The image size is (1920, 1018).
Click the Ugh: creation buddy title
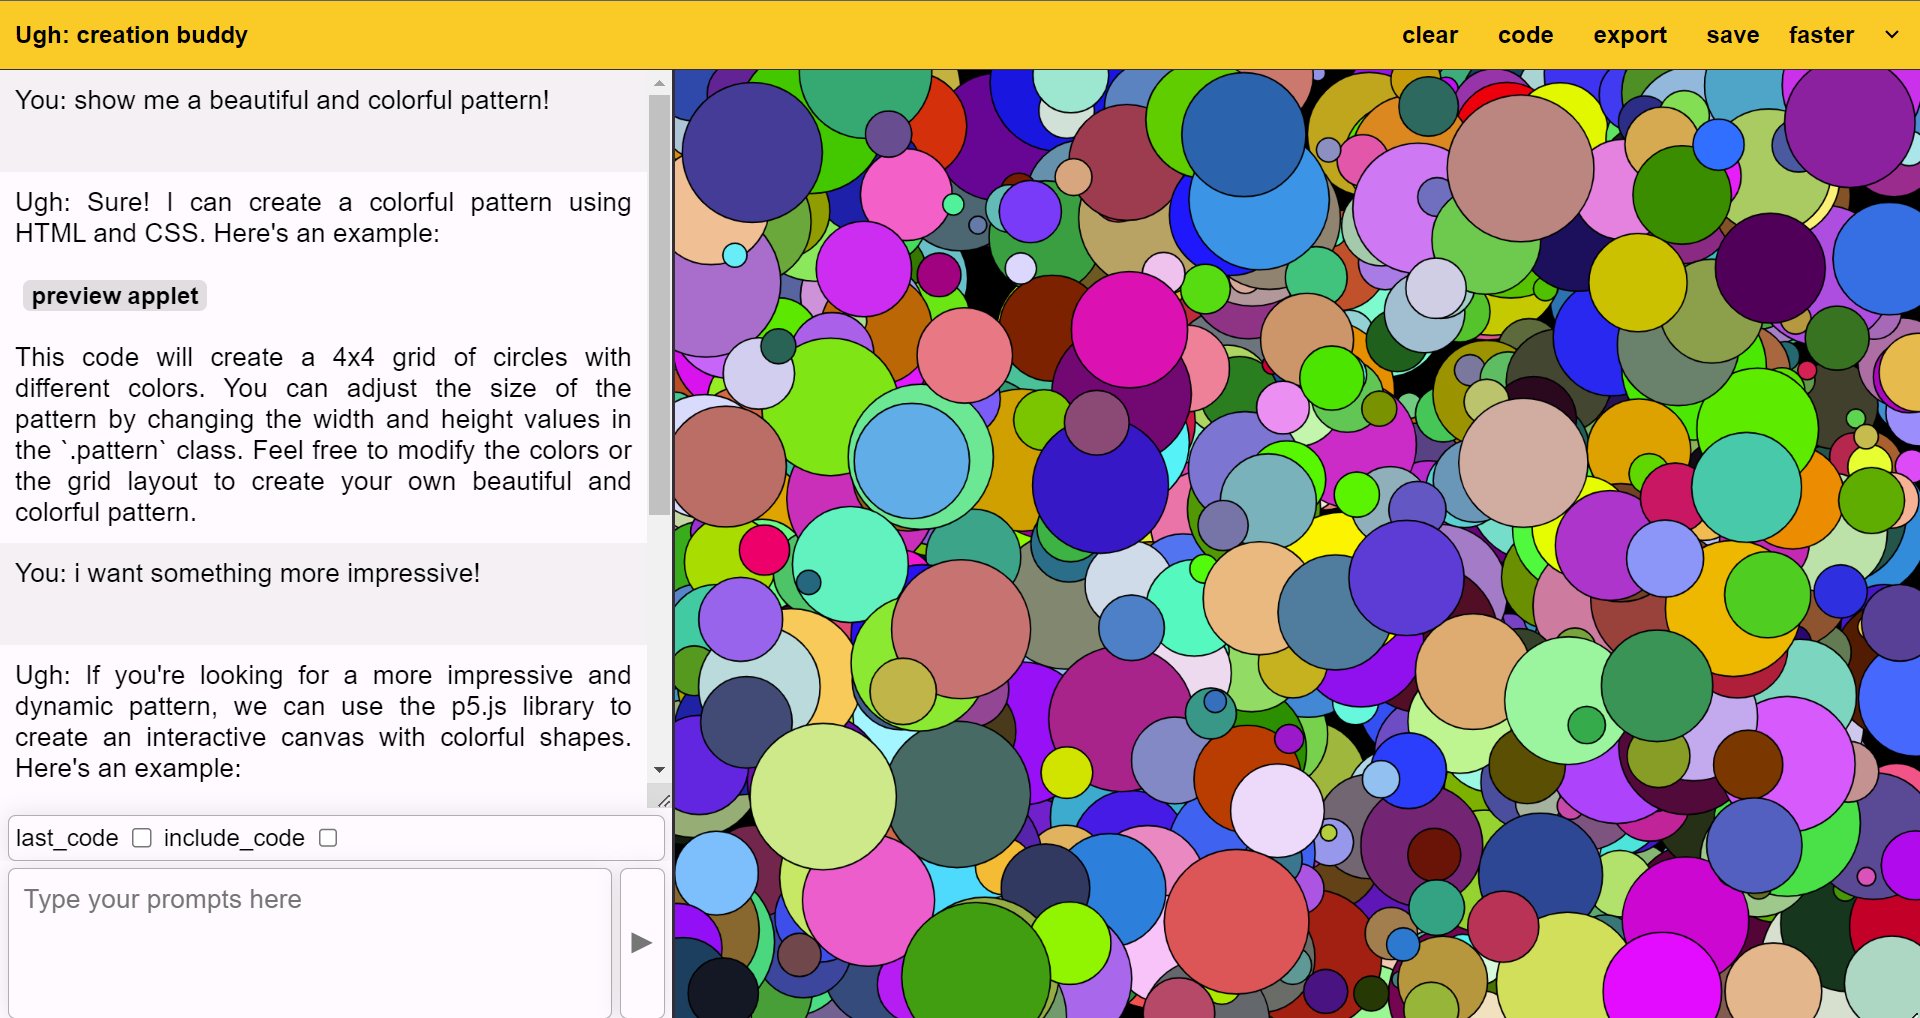point(131,35)
